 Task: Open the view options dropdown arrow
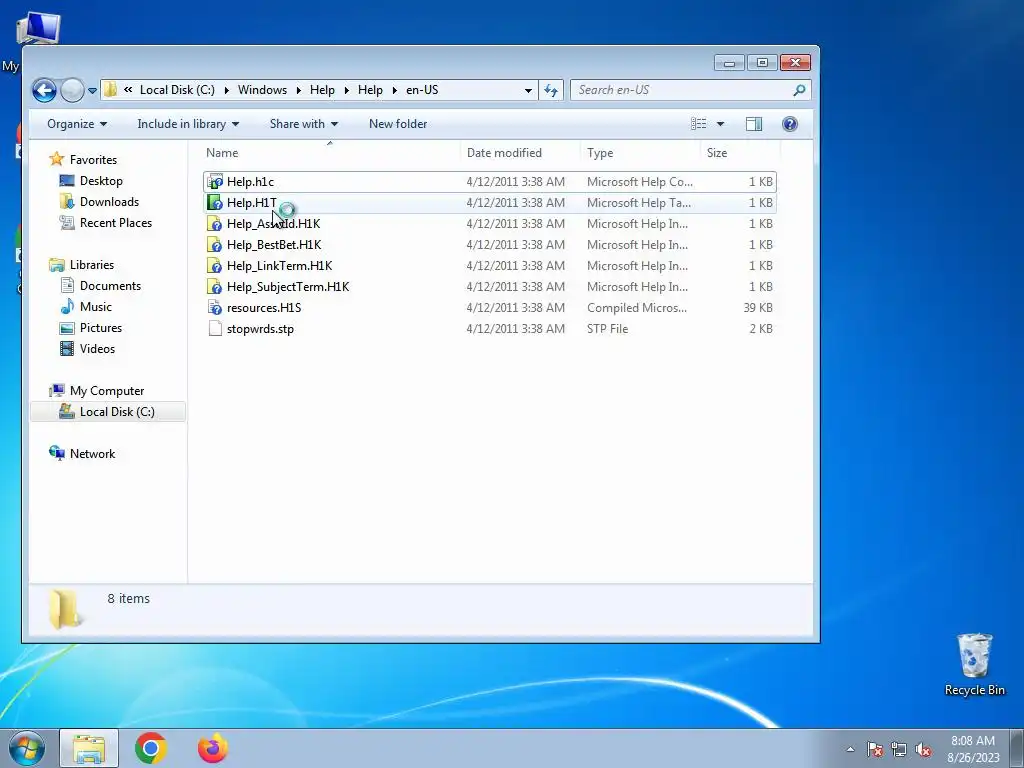(x=720, y=123)
